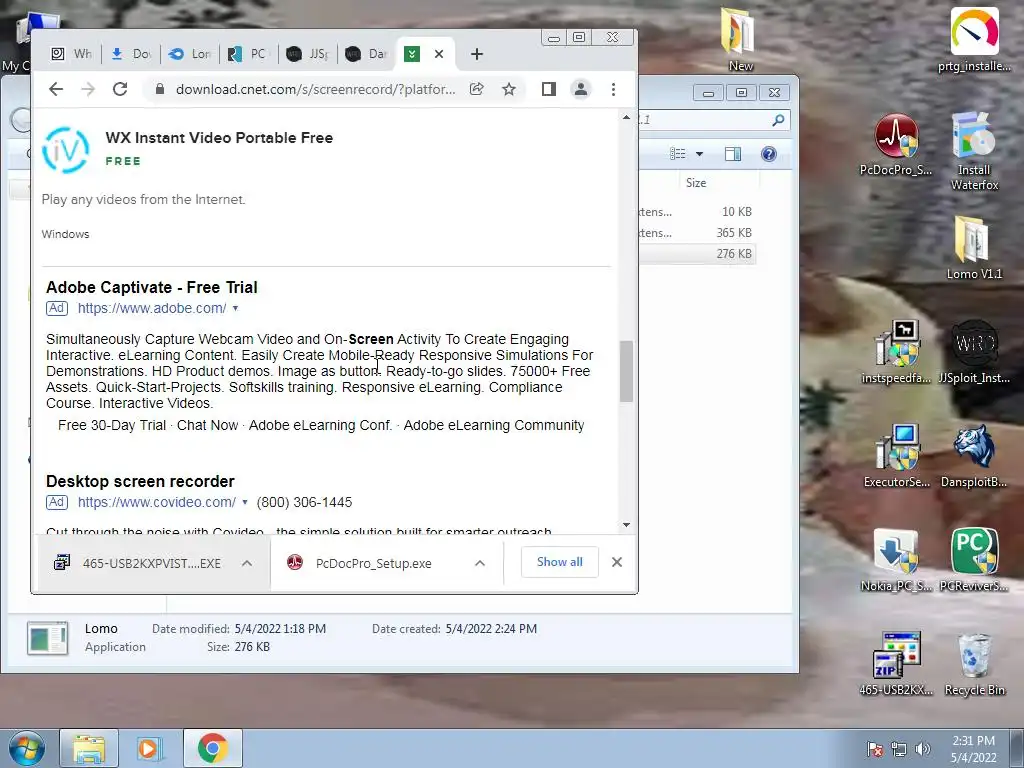The height and width of the screenshot is (768, 1024).
Task: Open Desktop screen recorder ad heading
Action: click(140, 481)
